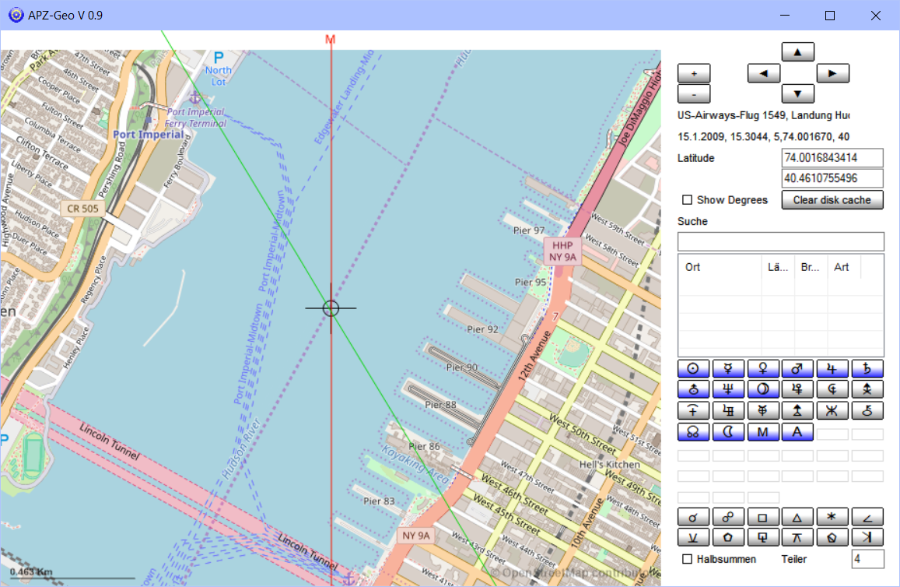Image resolution: width=900 pixels, height=587 pixels.
Task: Select the opposition aspect button
Action: click(x=728, y=517)
